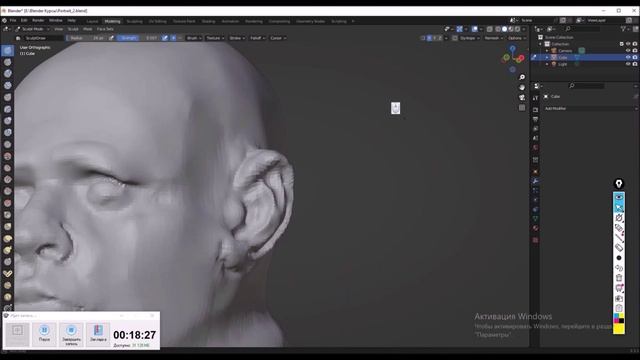Hide the Cube object in outliner
Screen dimensions: 640x360
(x=628, y=58)
